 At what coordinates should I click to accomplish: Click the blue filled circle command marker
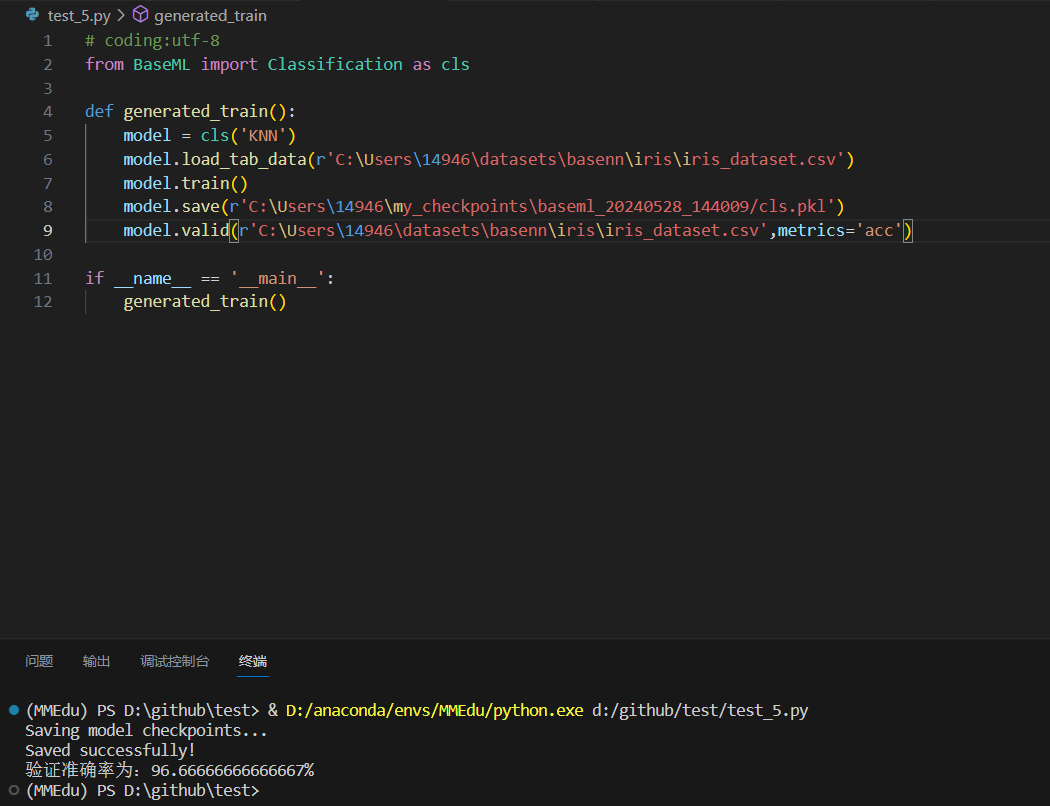(13, 710)
